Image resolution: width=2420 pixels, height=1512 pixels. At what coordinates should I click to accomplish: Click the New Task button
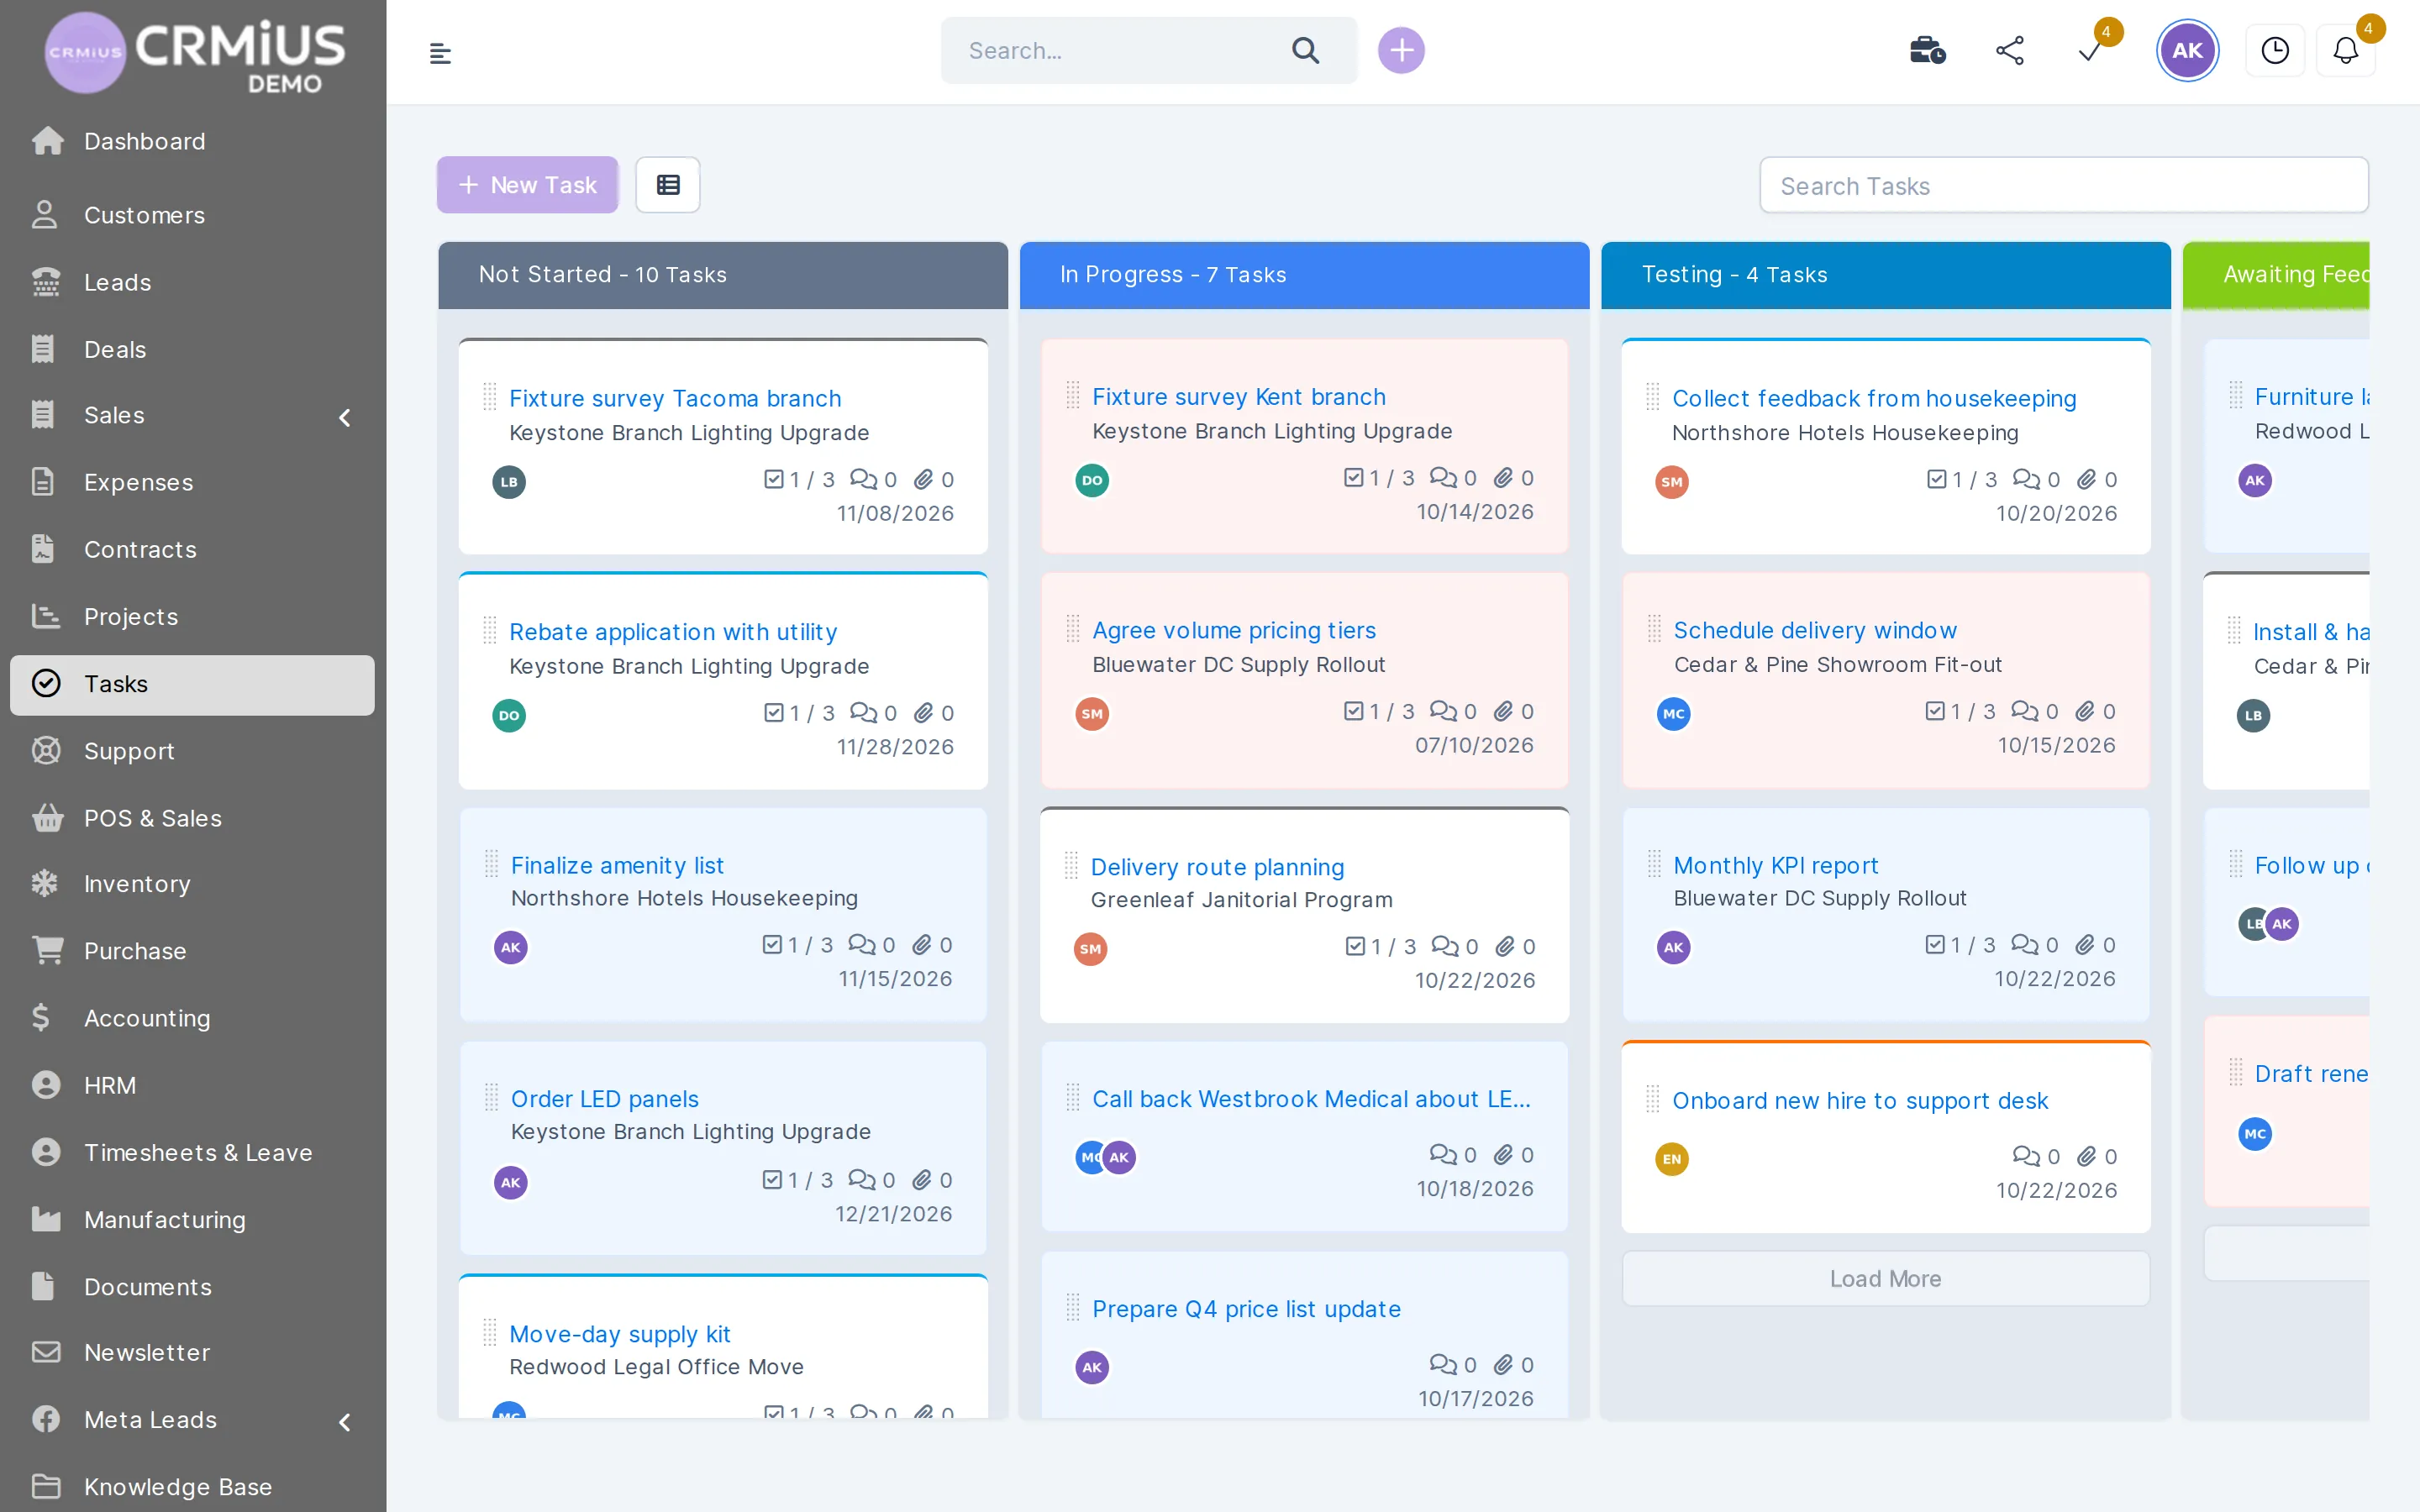527,185
